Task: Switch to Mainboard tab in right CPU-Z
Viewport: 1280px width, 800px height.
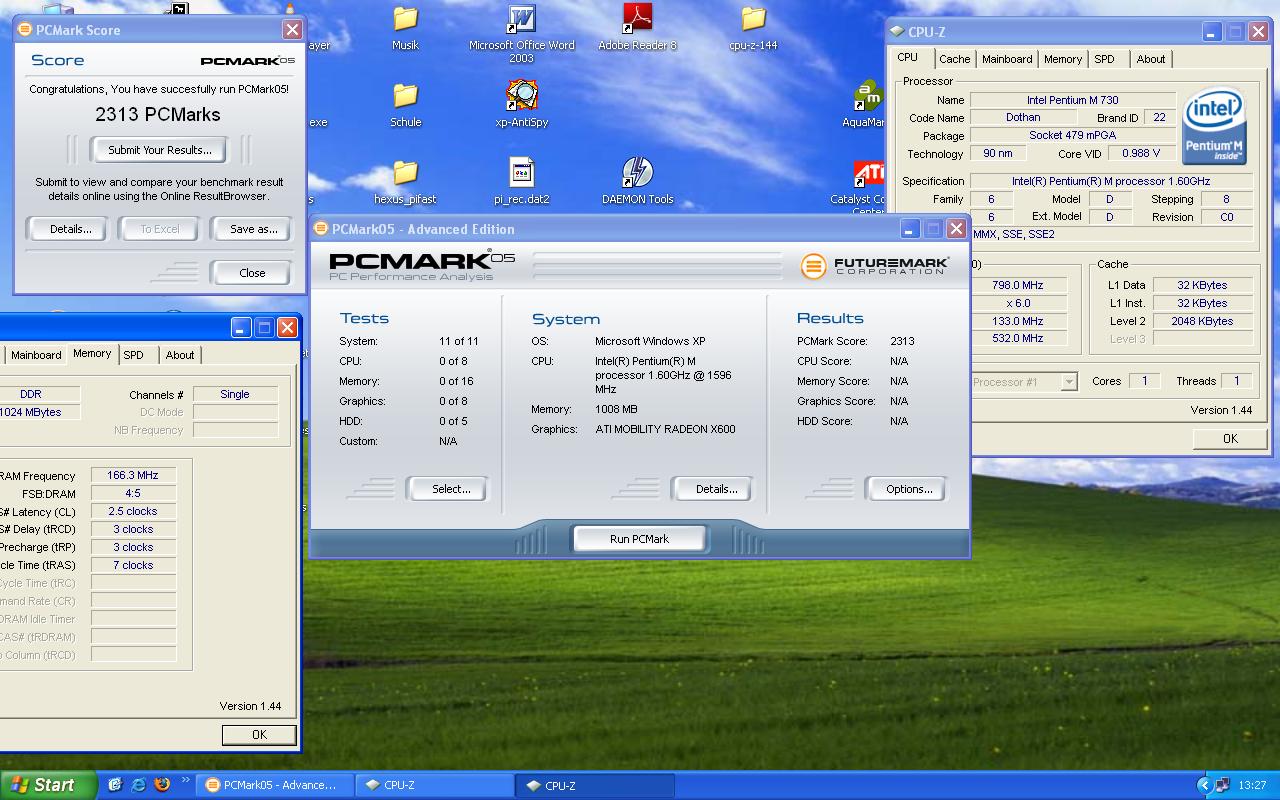Action: pyautogui.click(x=1007, y=59)
